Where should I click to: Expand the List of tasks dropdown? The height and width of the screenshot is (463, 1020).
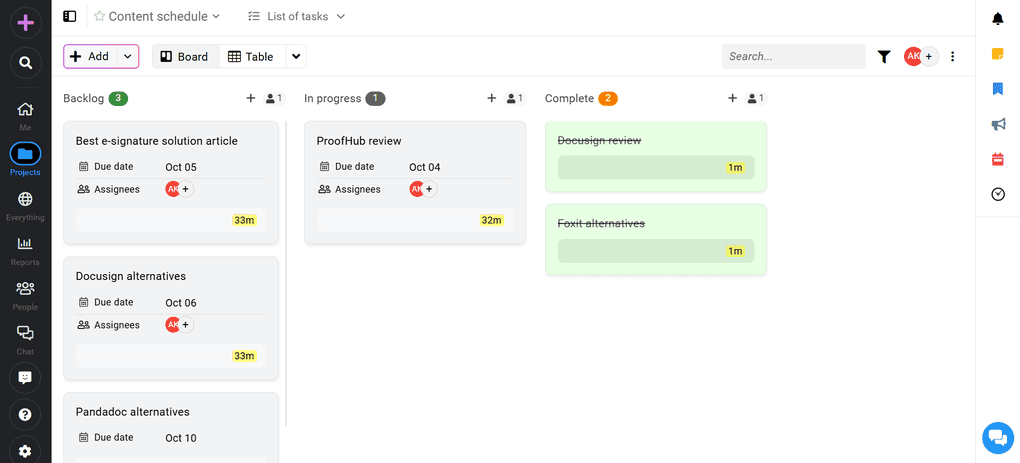(x=340, y=16)
